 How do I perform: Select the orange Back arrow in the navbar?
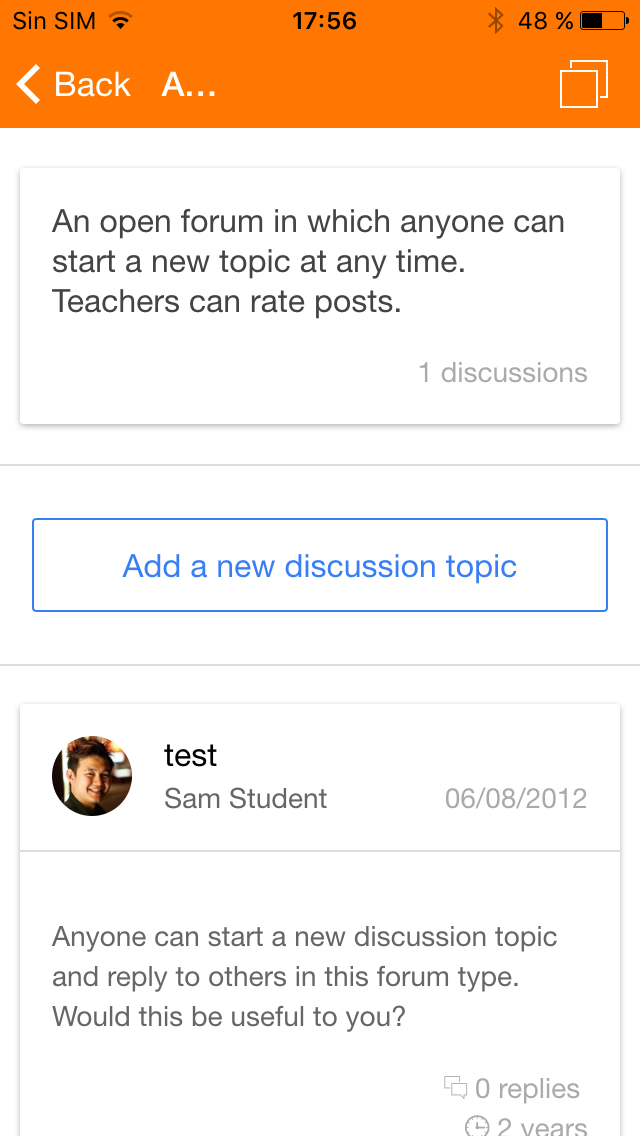[x=26, y=85]
